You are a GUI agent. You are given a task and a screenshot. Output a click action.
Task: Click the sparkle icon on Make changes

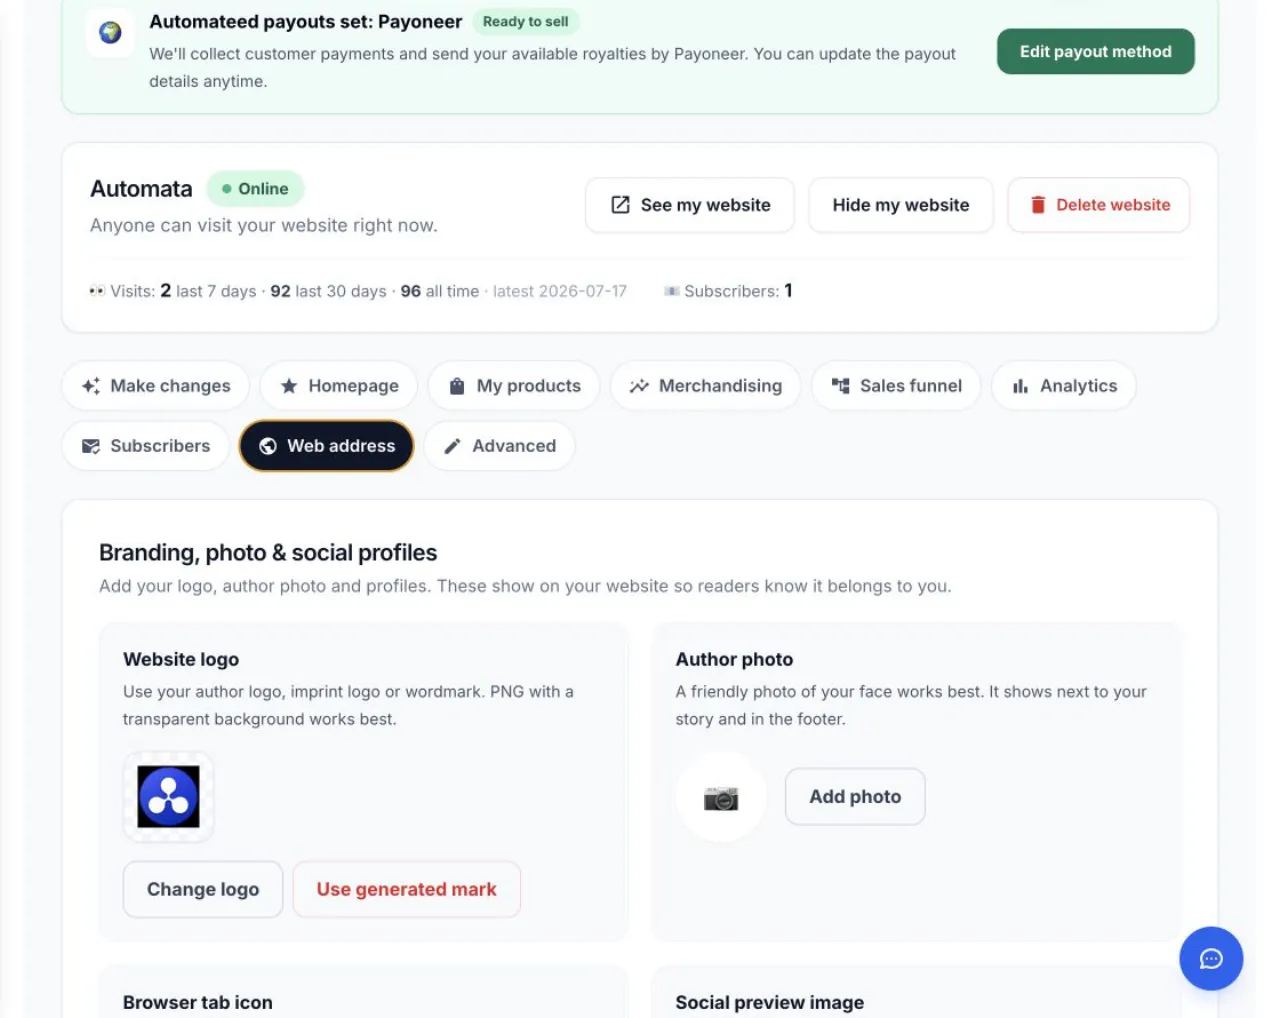point(91,386)
